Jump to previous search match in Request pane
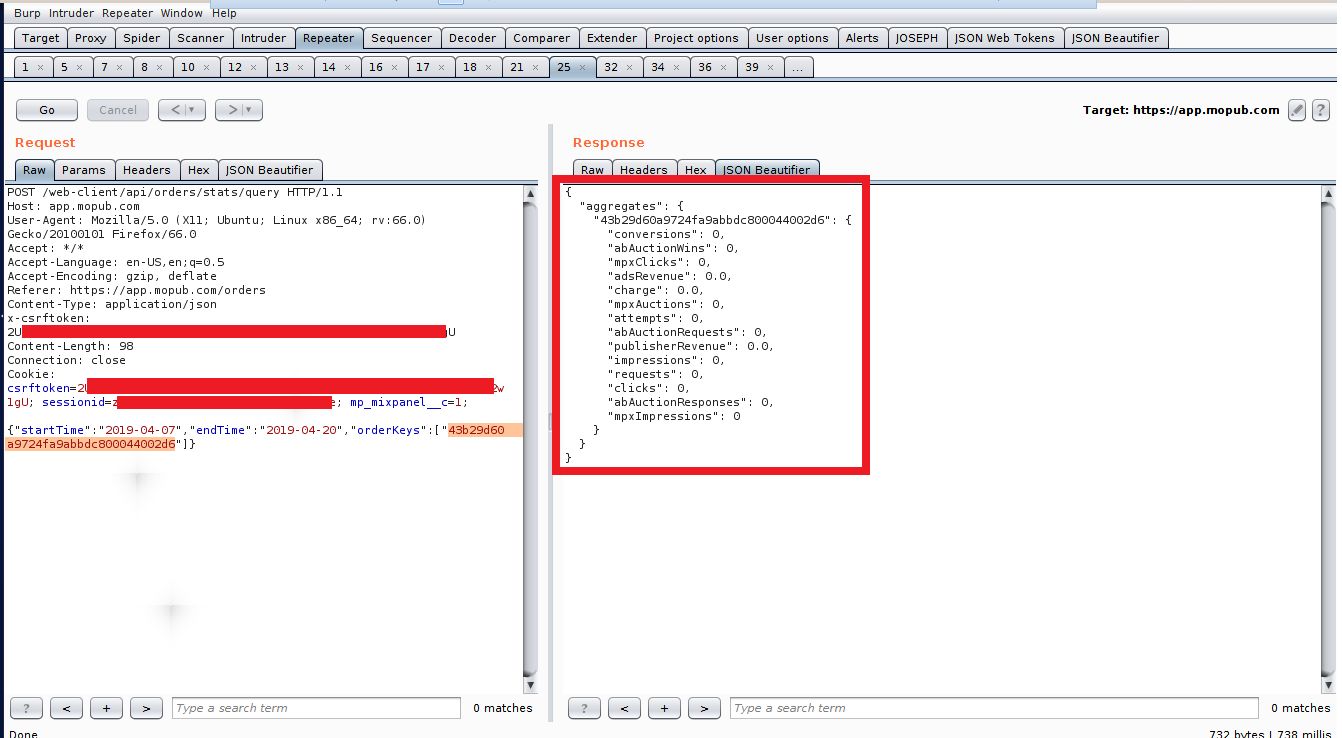 (x=66, y=708)
